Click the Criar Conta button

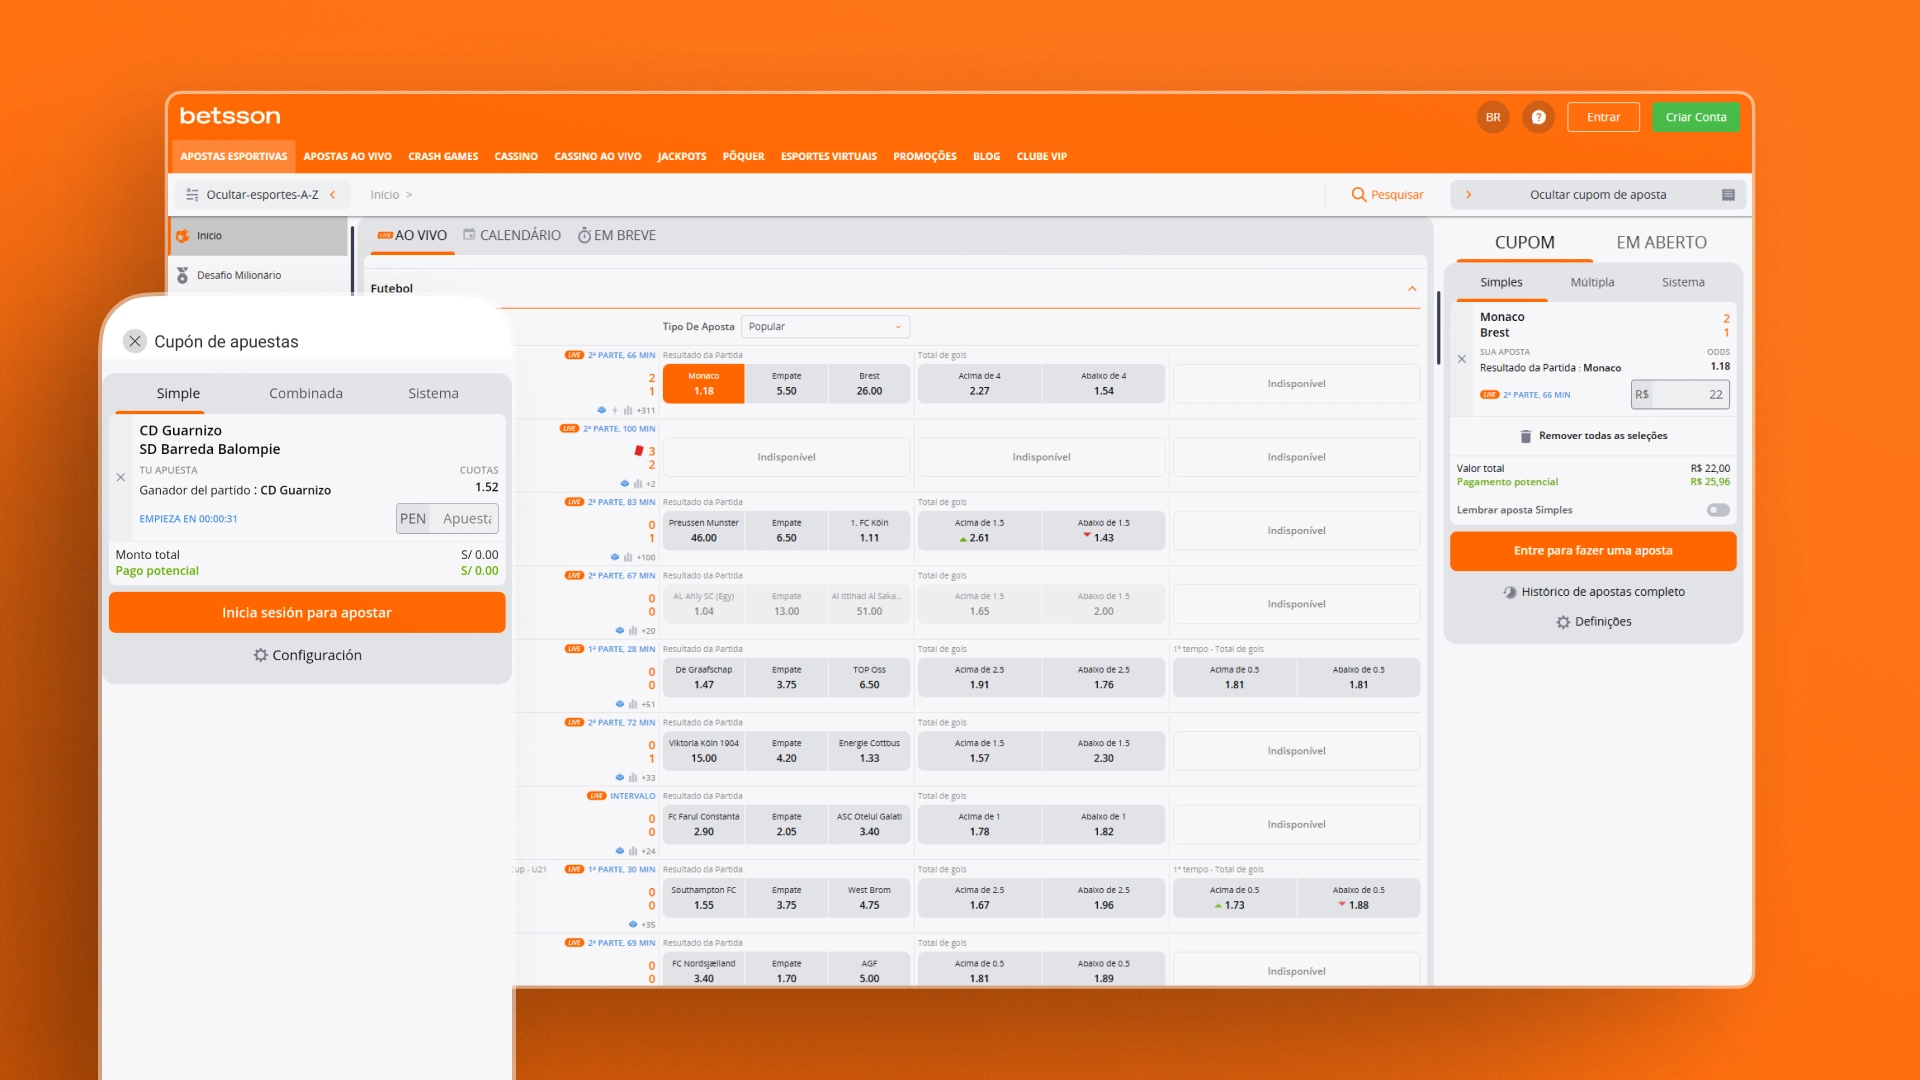click(1695, 117)
